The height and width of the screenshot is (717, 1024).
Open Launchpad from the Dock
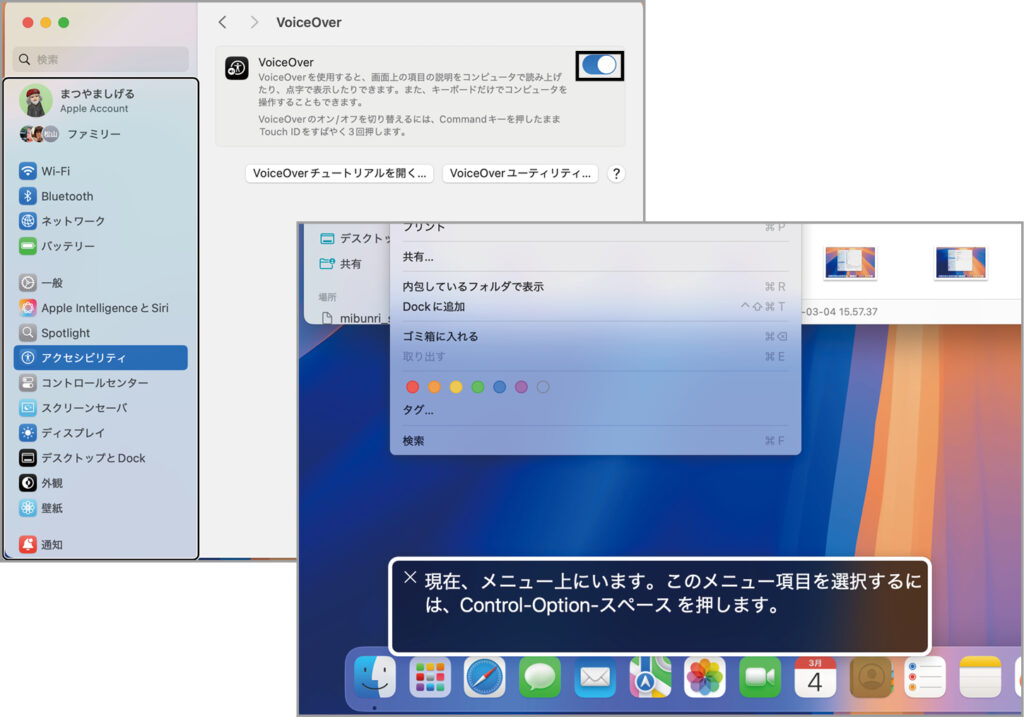(x=430, y=677)
